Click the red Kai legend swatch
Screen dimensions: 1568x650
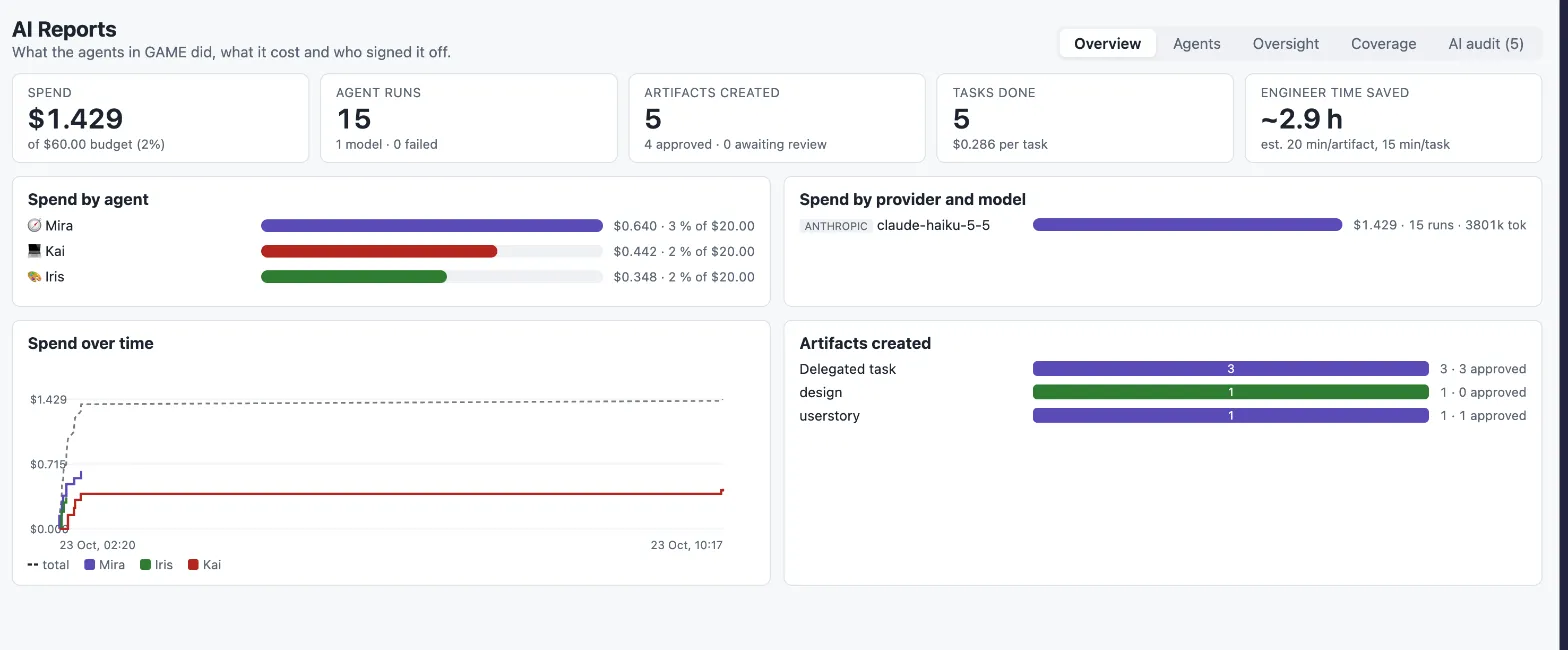click(193, 565)
